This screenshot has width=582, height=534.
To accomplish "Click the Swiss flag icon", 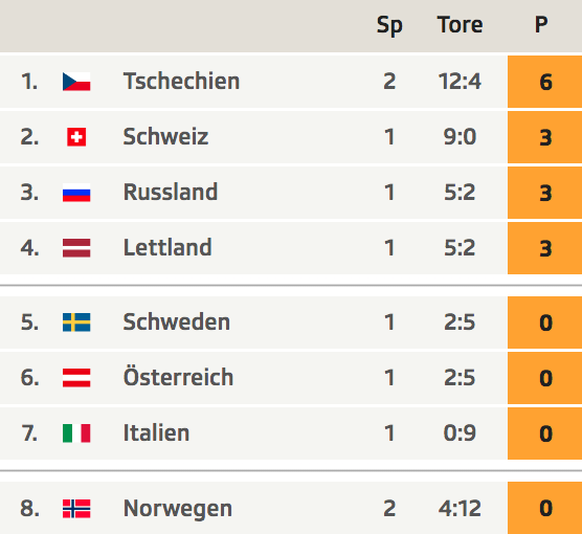I will [76, 137].
